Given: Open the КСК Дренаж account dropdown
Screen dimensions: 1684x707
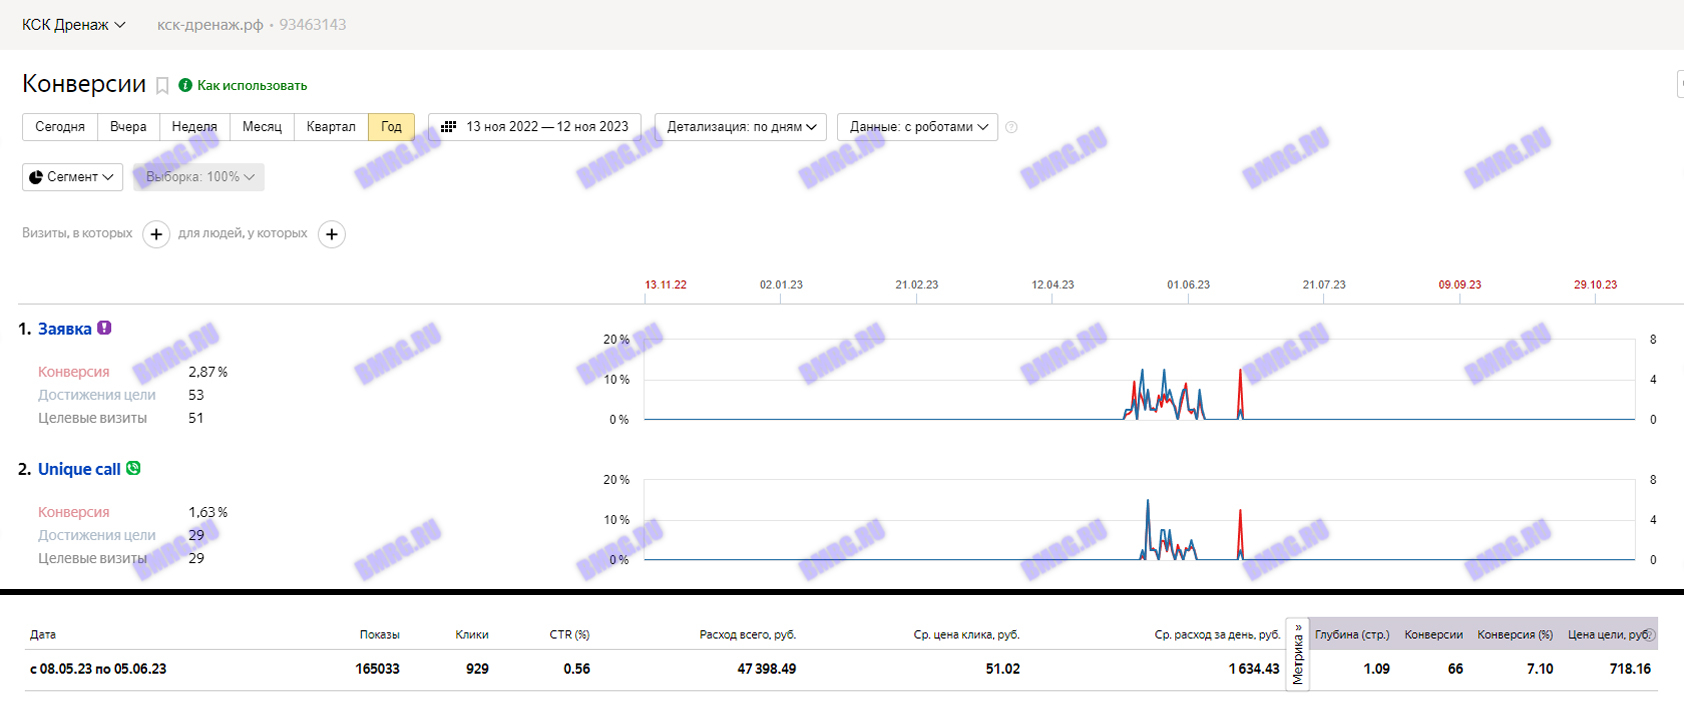Looking at the screenshot, I should (74, 25).
